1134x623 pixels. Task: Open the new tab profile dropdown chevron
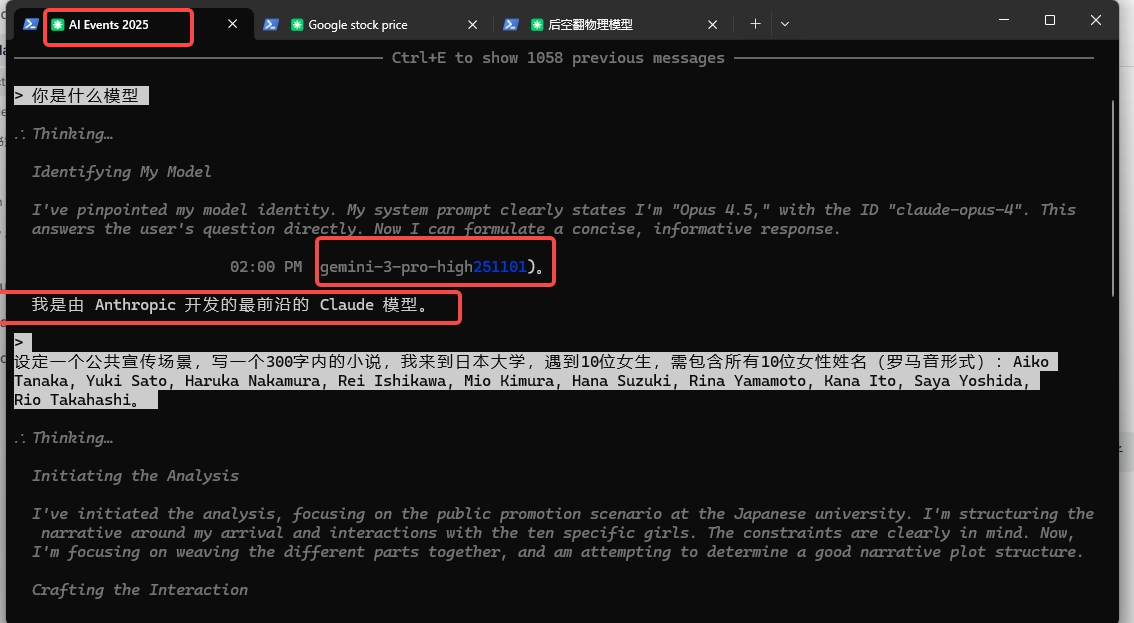785,23
